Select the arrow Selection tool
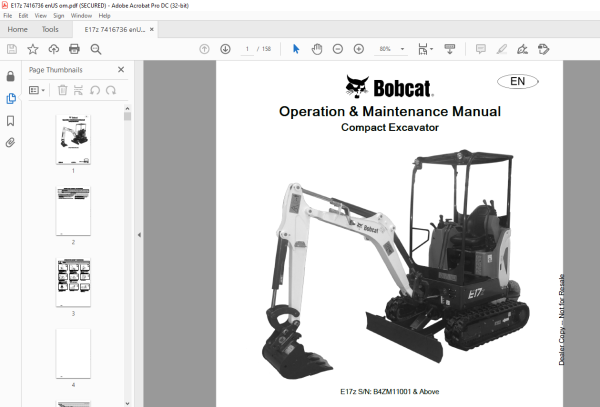This screenshot has height=407, width=600. [x=296, y=49]
